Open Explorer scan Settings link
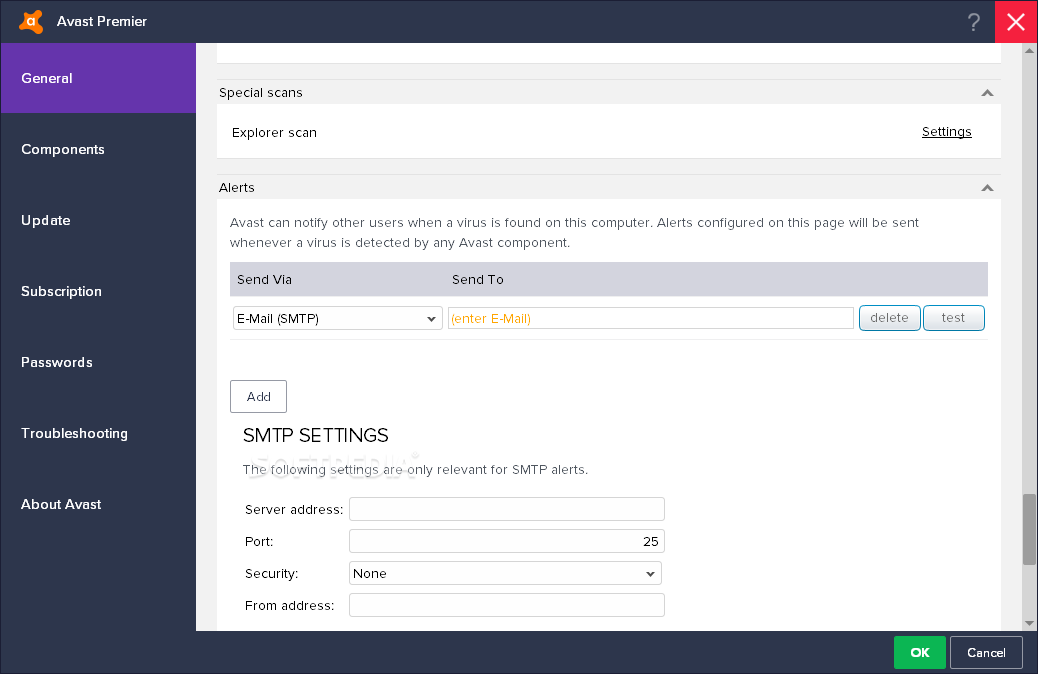 (946, 132)
